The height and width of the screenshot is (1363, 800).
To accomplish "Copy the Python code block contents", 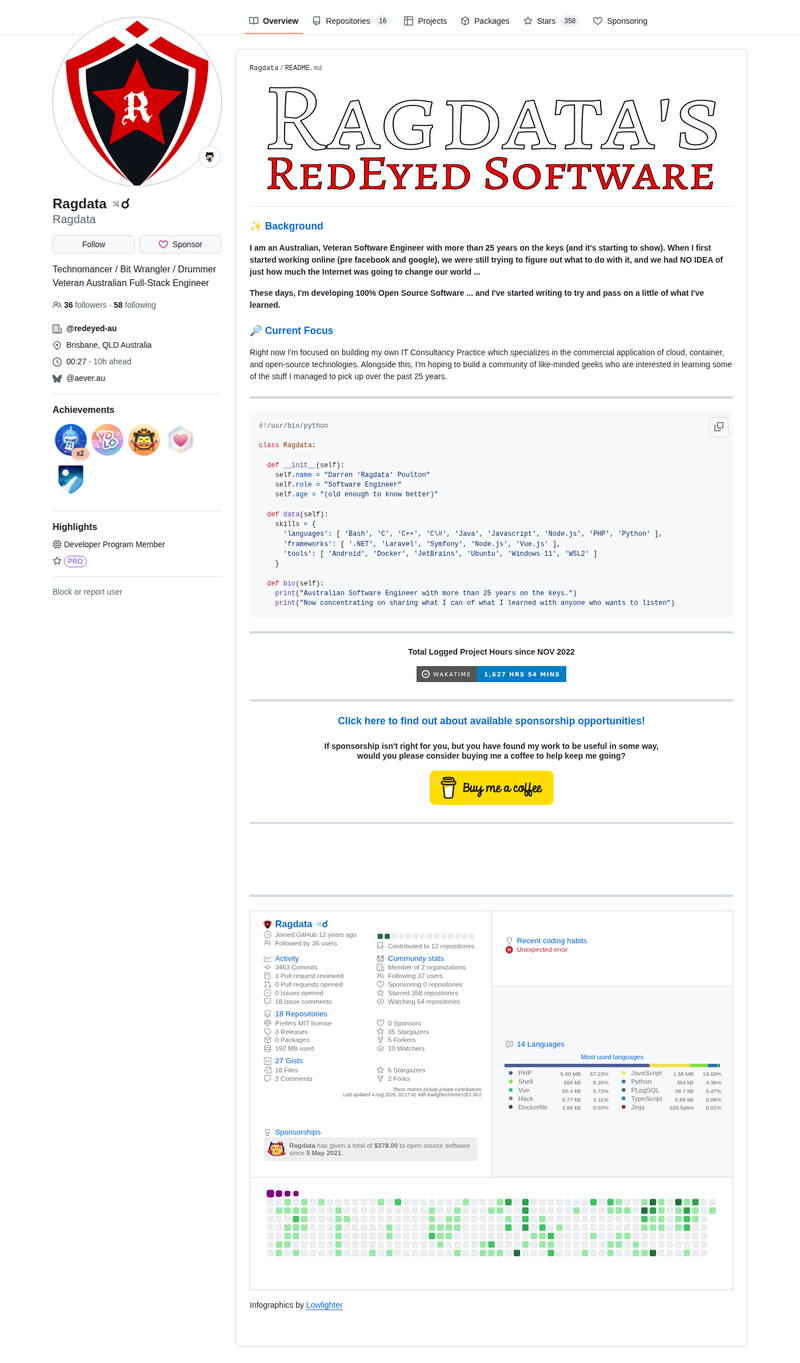I will tap(718, 427).
